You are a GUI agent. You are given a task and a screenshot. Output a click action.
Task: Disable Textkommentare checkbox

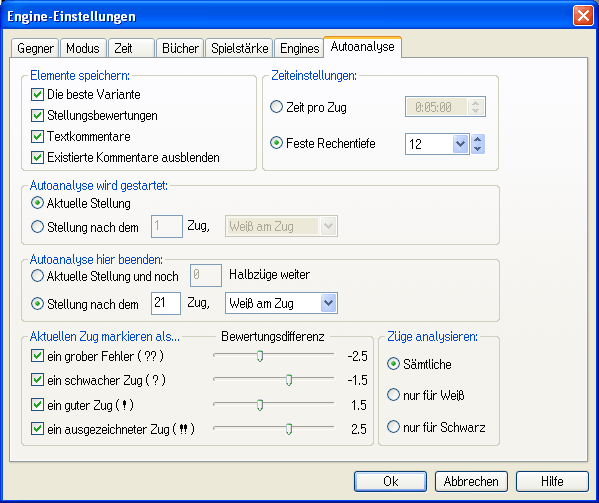pos(37,136)
